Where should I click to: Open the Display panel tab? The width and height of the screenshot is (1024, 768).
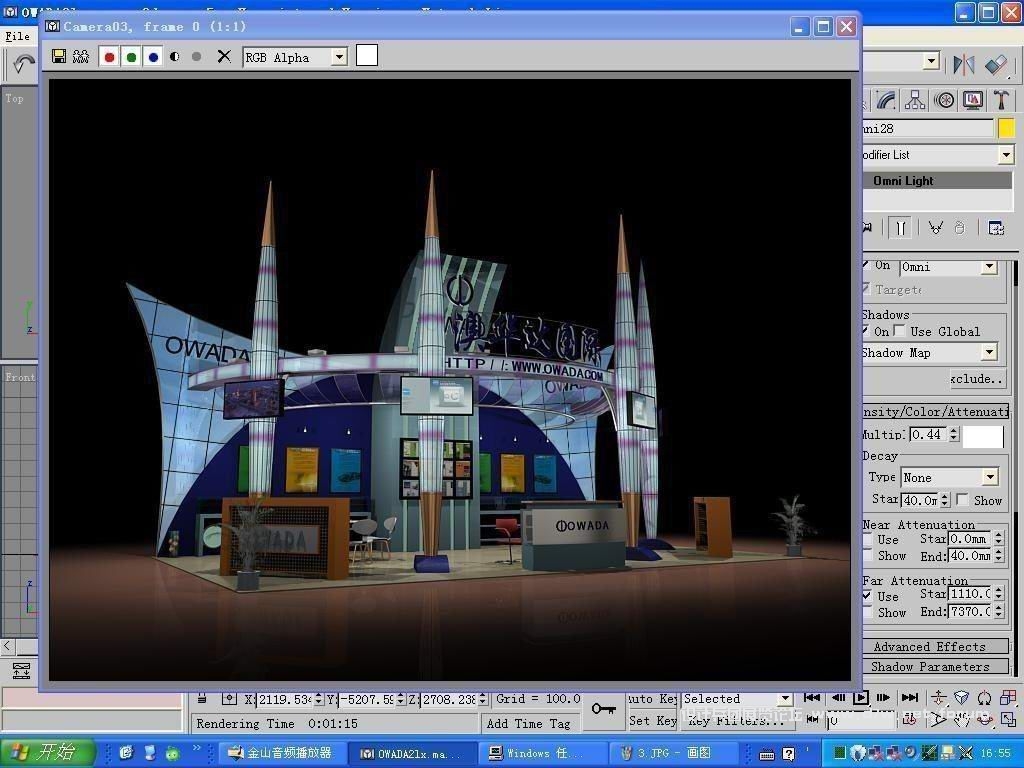(972, 100)
